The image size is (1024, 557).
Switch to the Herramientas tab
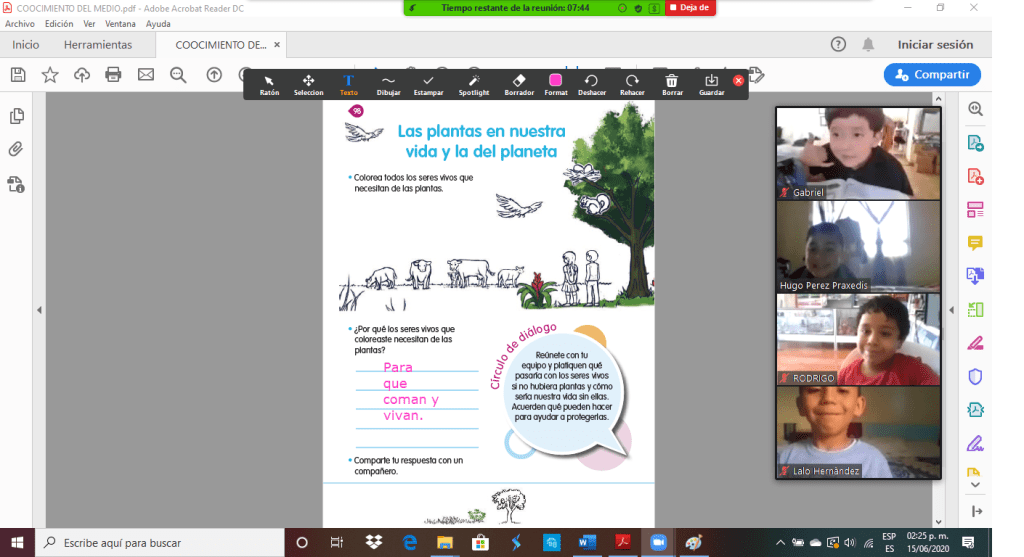pos(98,45)
